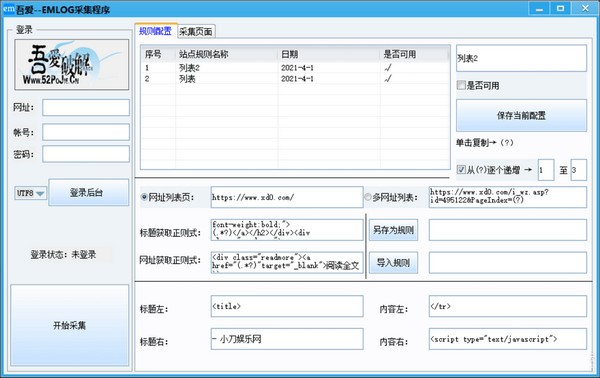Click the empty field beside 另存为规则
The height and width of the screenshot is (378, 600).
(507, 230)
